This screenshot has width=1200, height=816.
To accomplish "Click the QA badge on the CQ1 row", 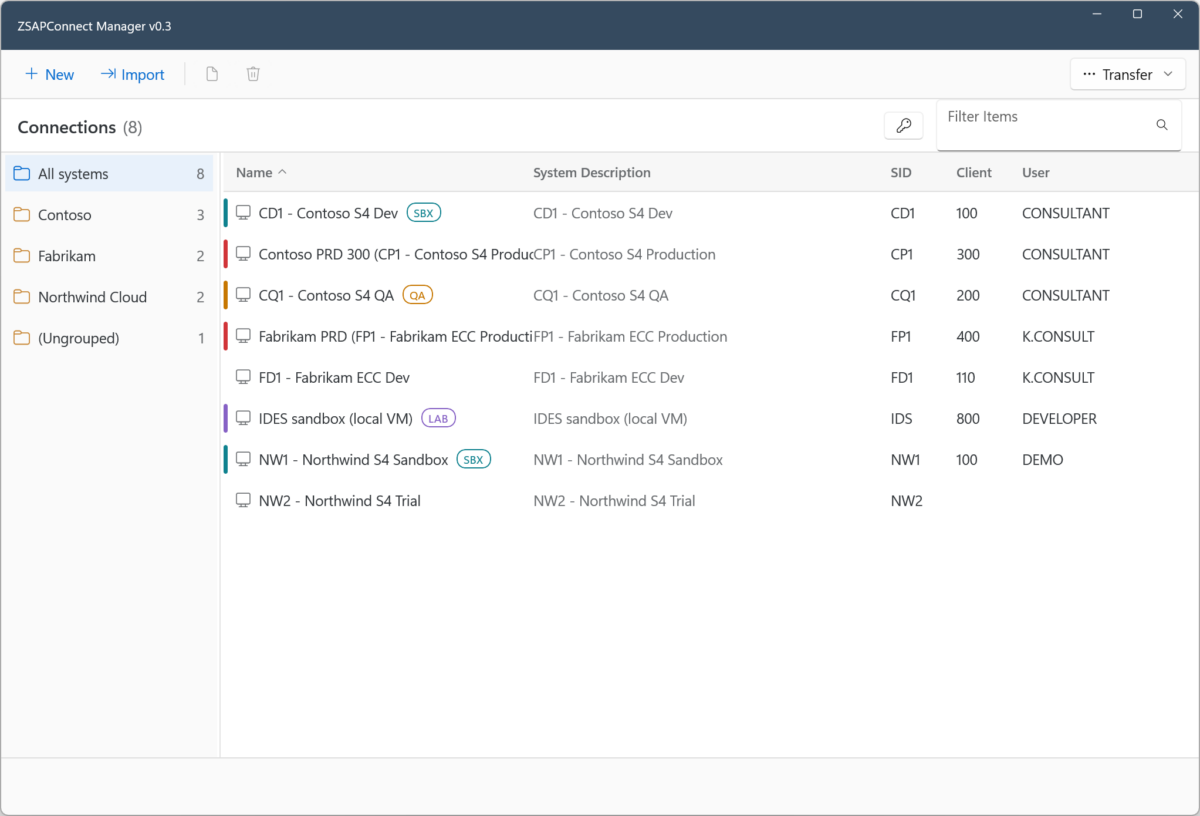I will click(418, 295).
